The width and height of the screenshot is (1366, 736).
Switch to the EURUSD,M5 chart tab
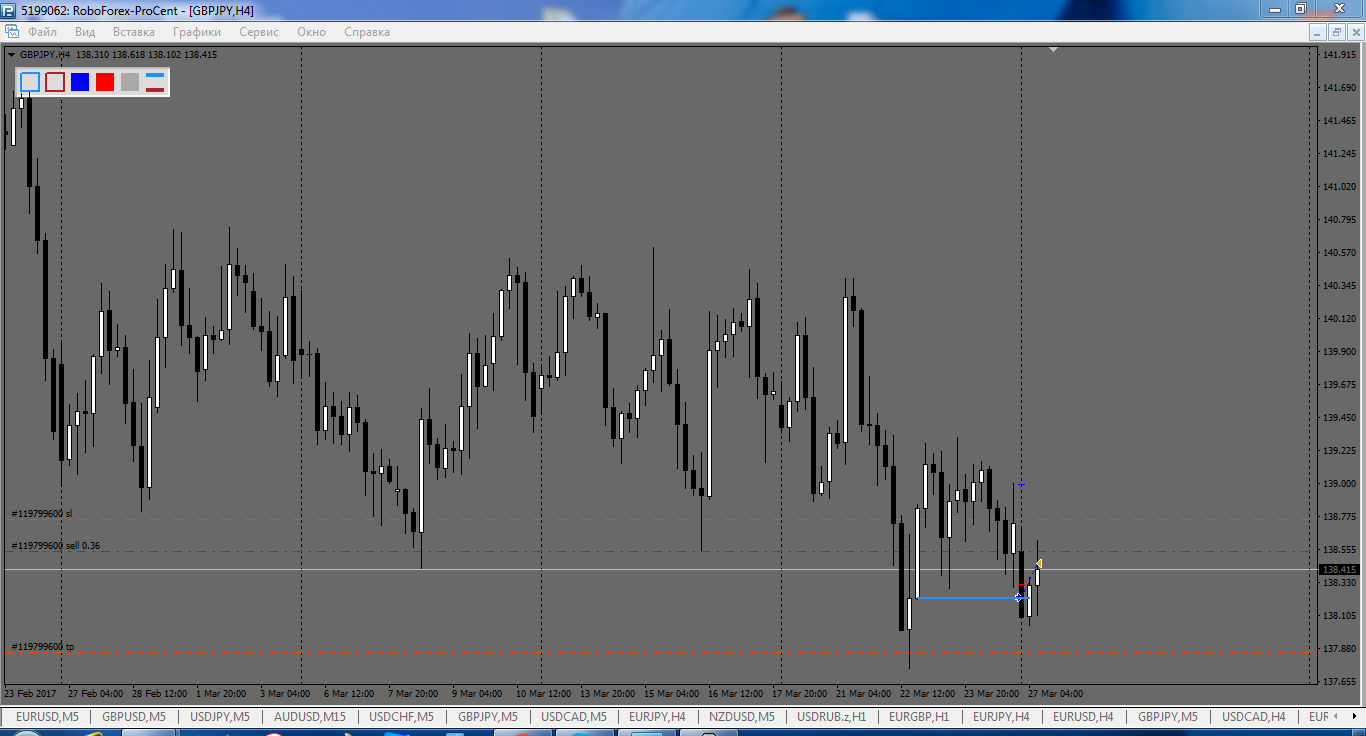pos(47,716)
